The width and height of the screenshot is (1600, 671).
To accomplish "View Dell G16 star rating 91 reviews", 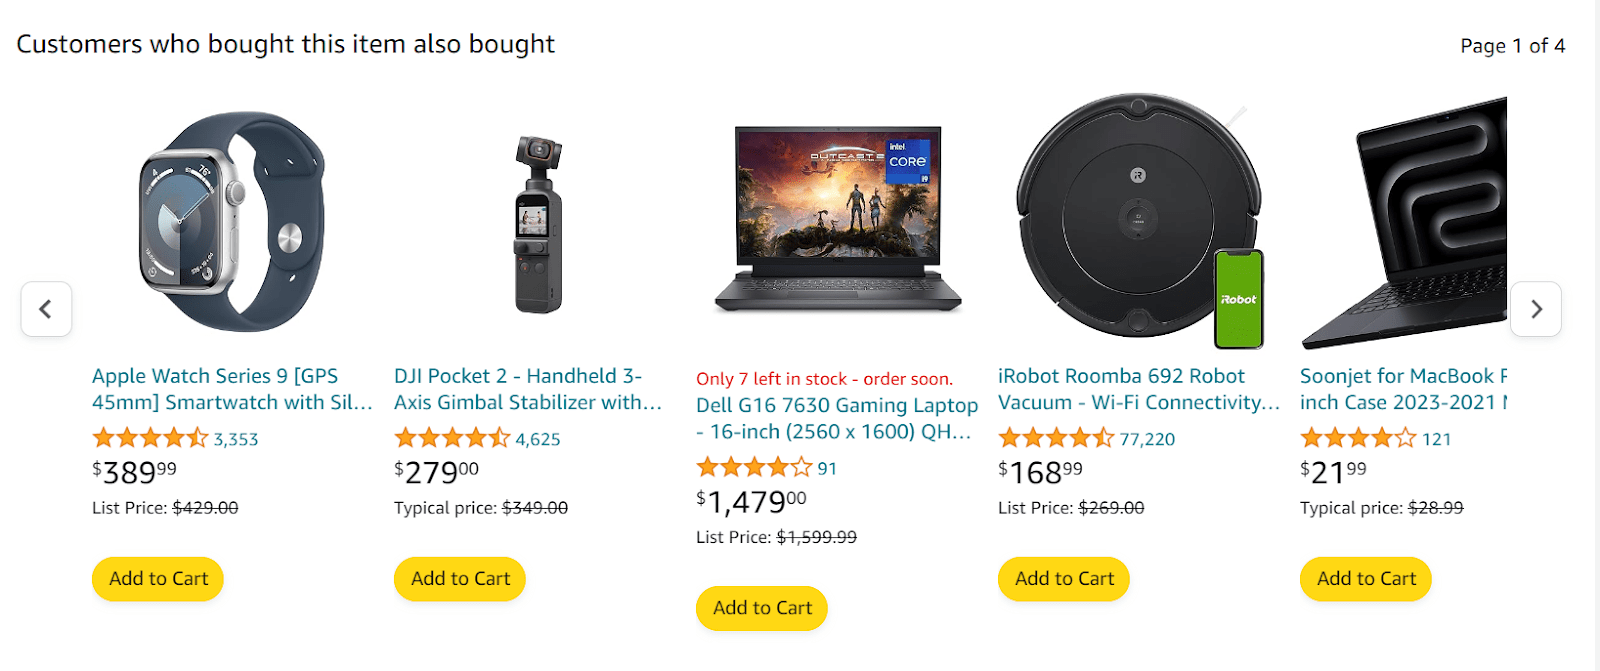I will pyautogui.click(x=755, y=467).
